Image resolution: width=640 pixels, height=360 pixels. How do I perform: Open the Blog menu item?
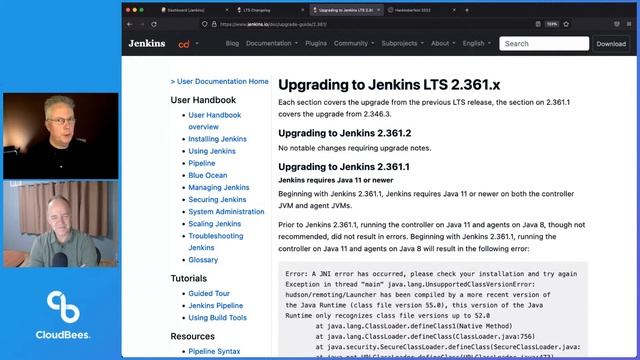click(232, 43)
